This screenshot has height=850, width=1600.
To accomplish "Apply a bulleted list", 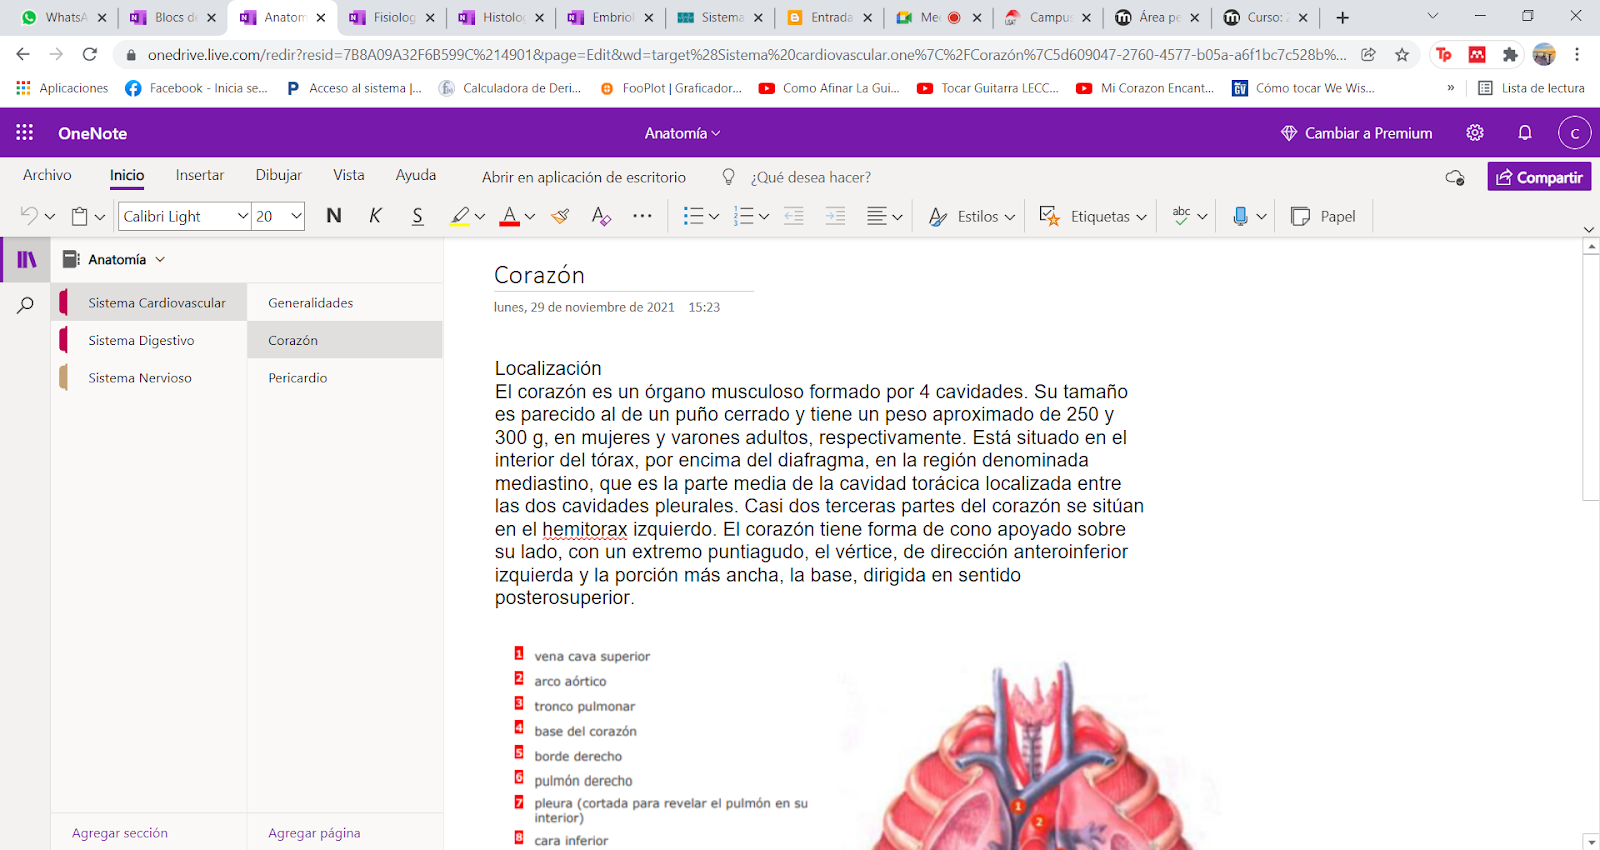I will point(693,216).
